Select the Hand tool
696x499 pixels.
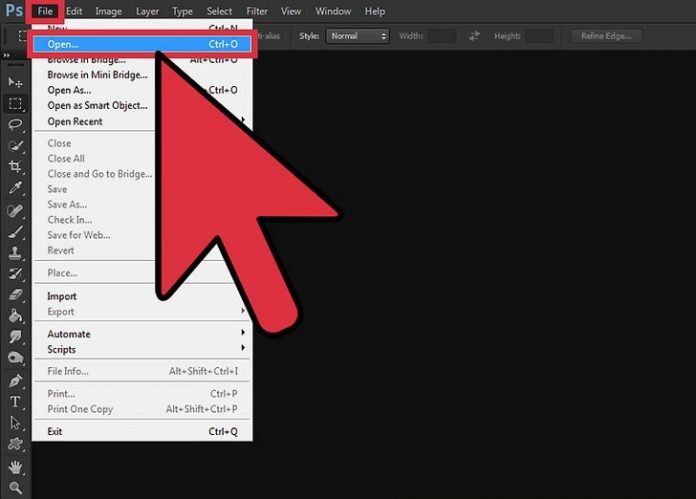click(x=15, y=467)
